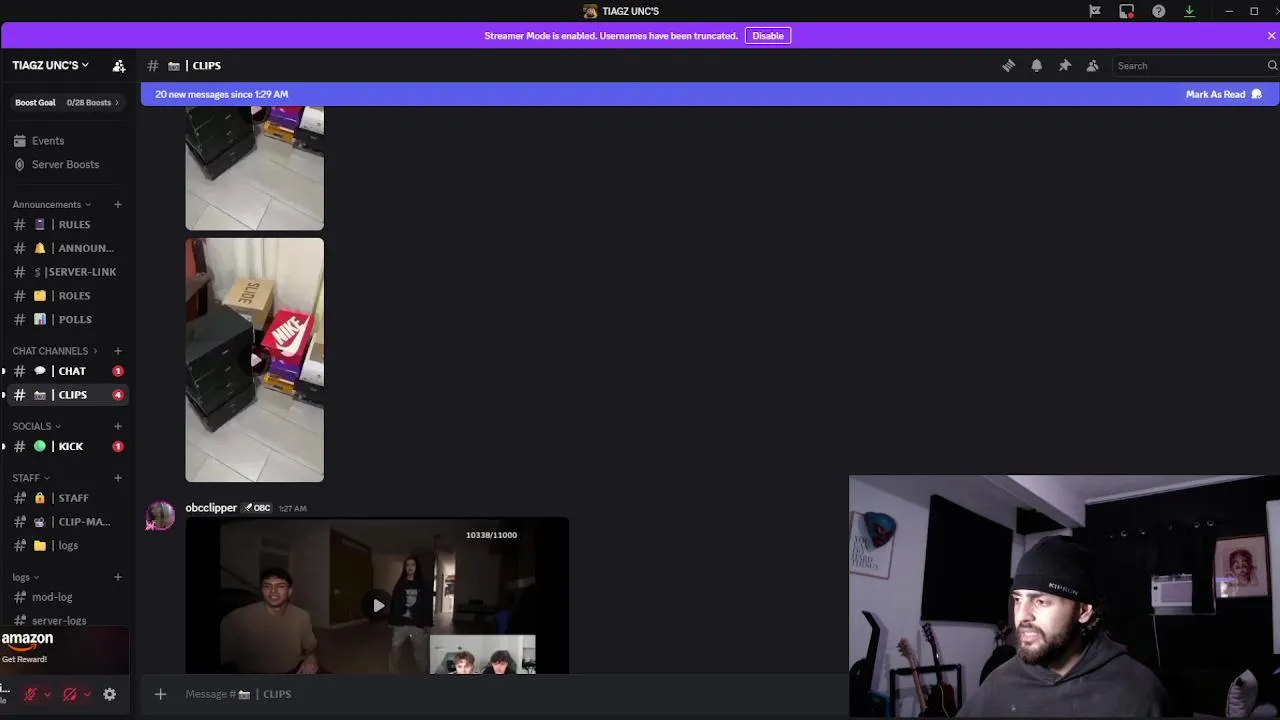Show Pinned Messages pin icon

click(1064, 66)
